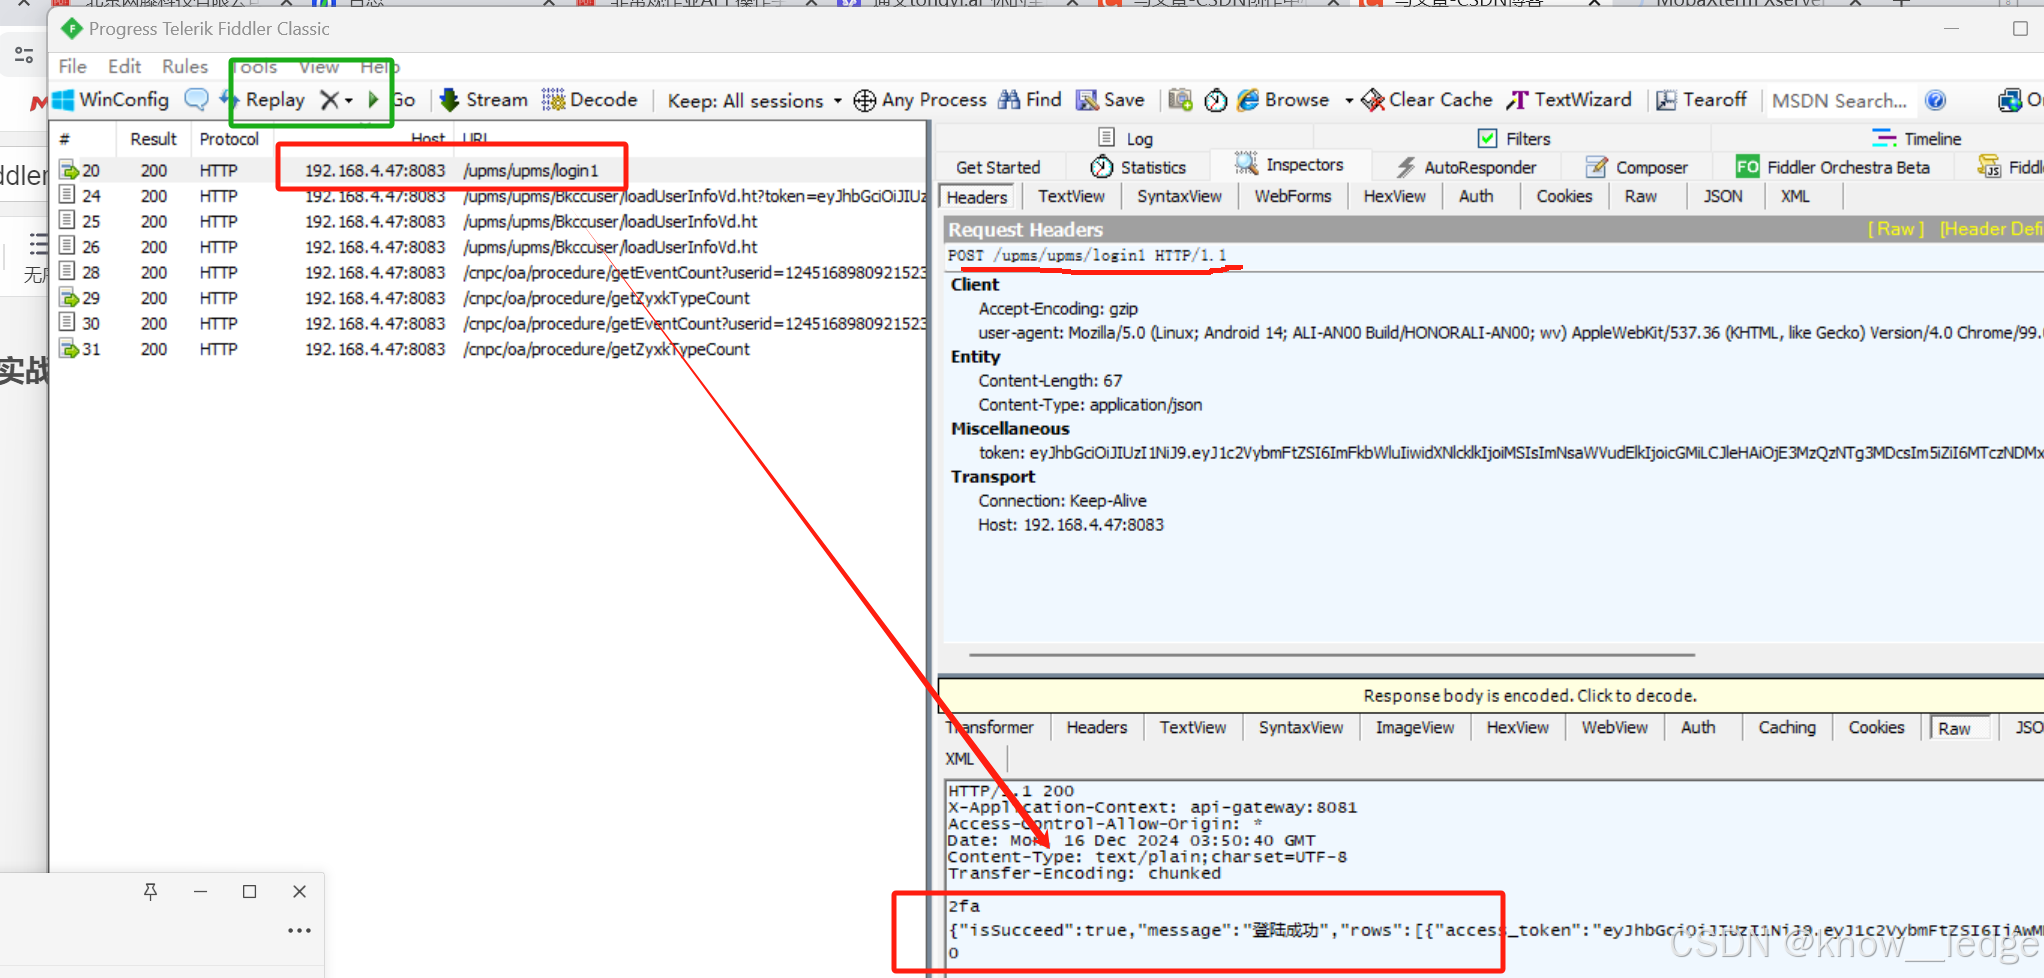Open Fiddler Orchestra Beta tab

(1833, 167)
